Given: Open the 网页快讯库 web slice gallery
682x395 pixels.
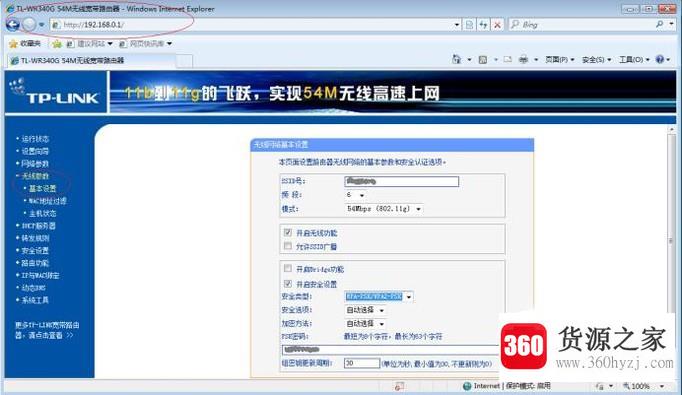Looking at the screenshot, I should pyautogui.click(x=146, y=44).
